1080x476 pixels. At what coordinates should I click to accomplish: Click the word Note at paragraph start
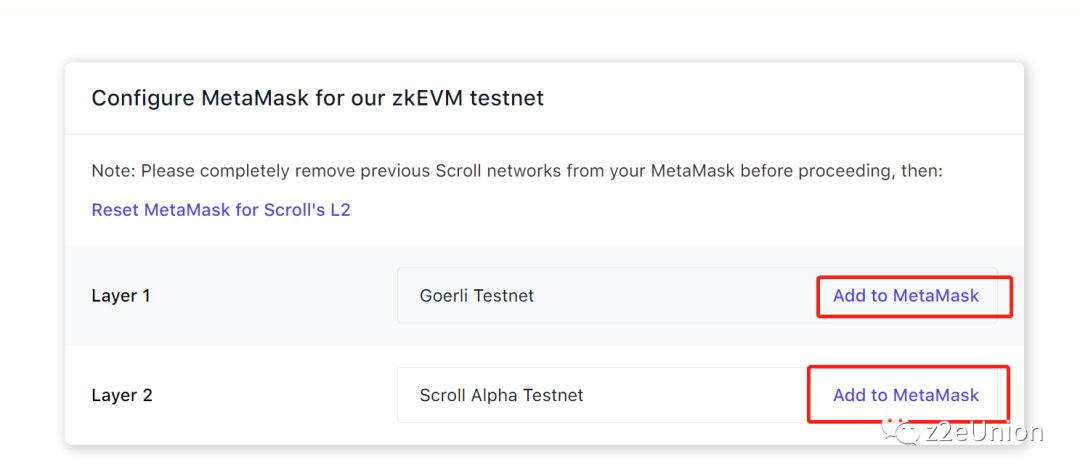pos(112,171)
